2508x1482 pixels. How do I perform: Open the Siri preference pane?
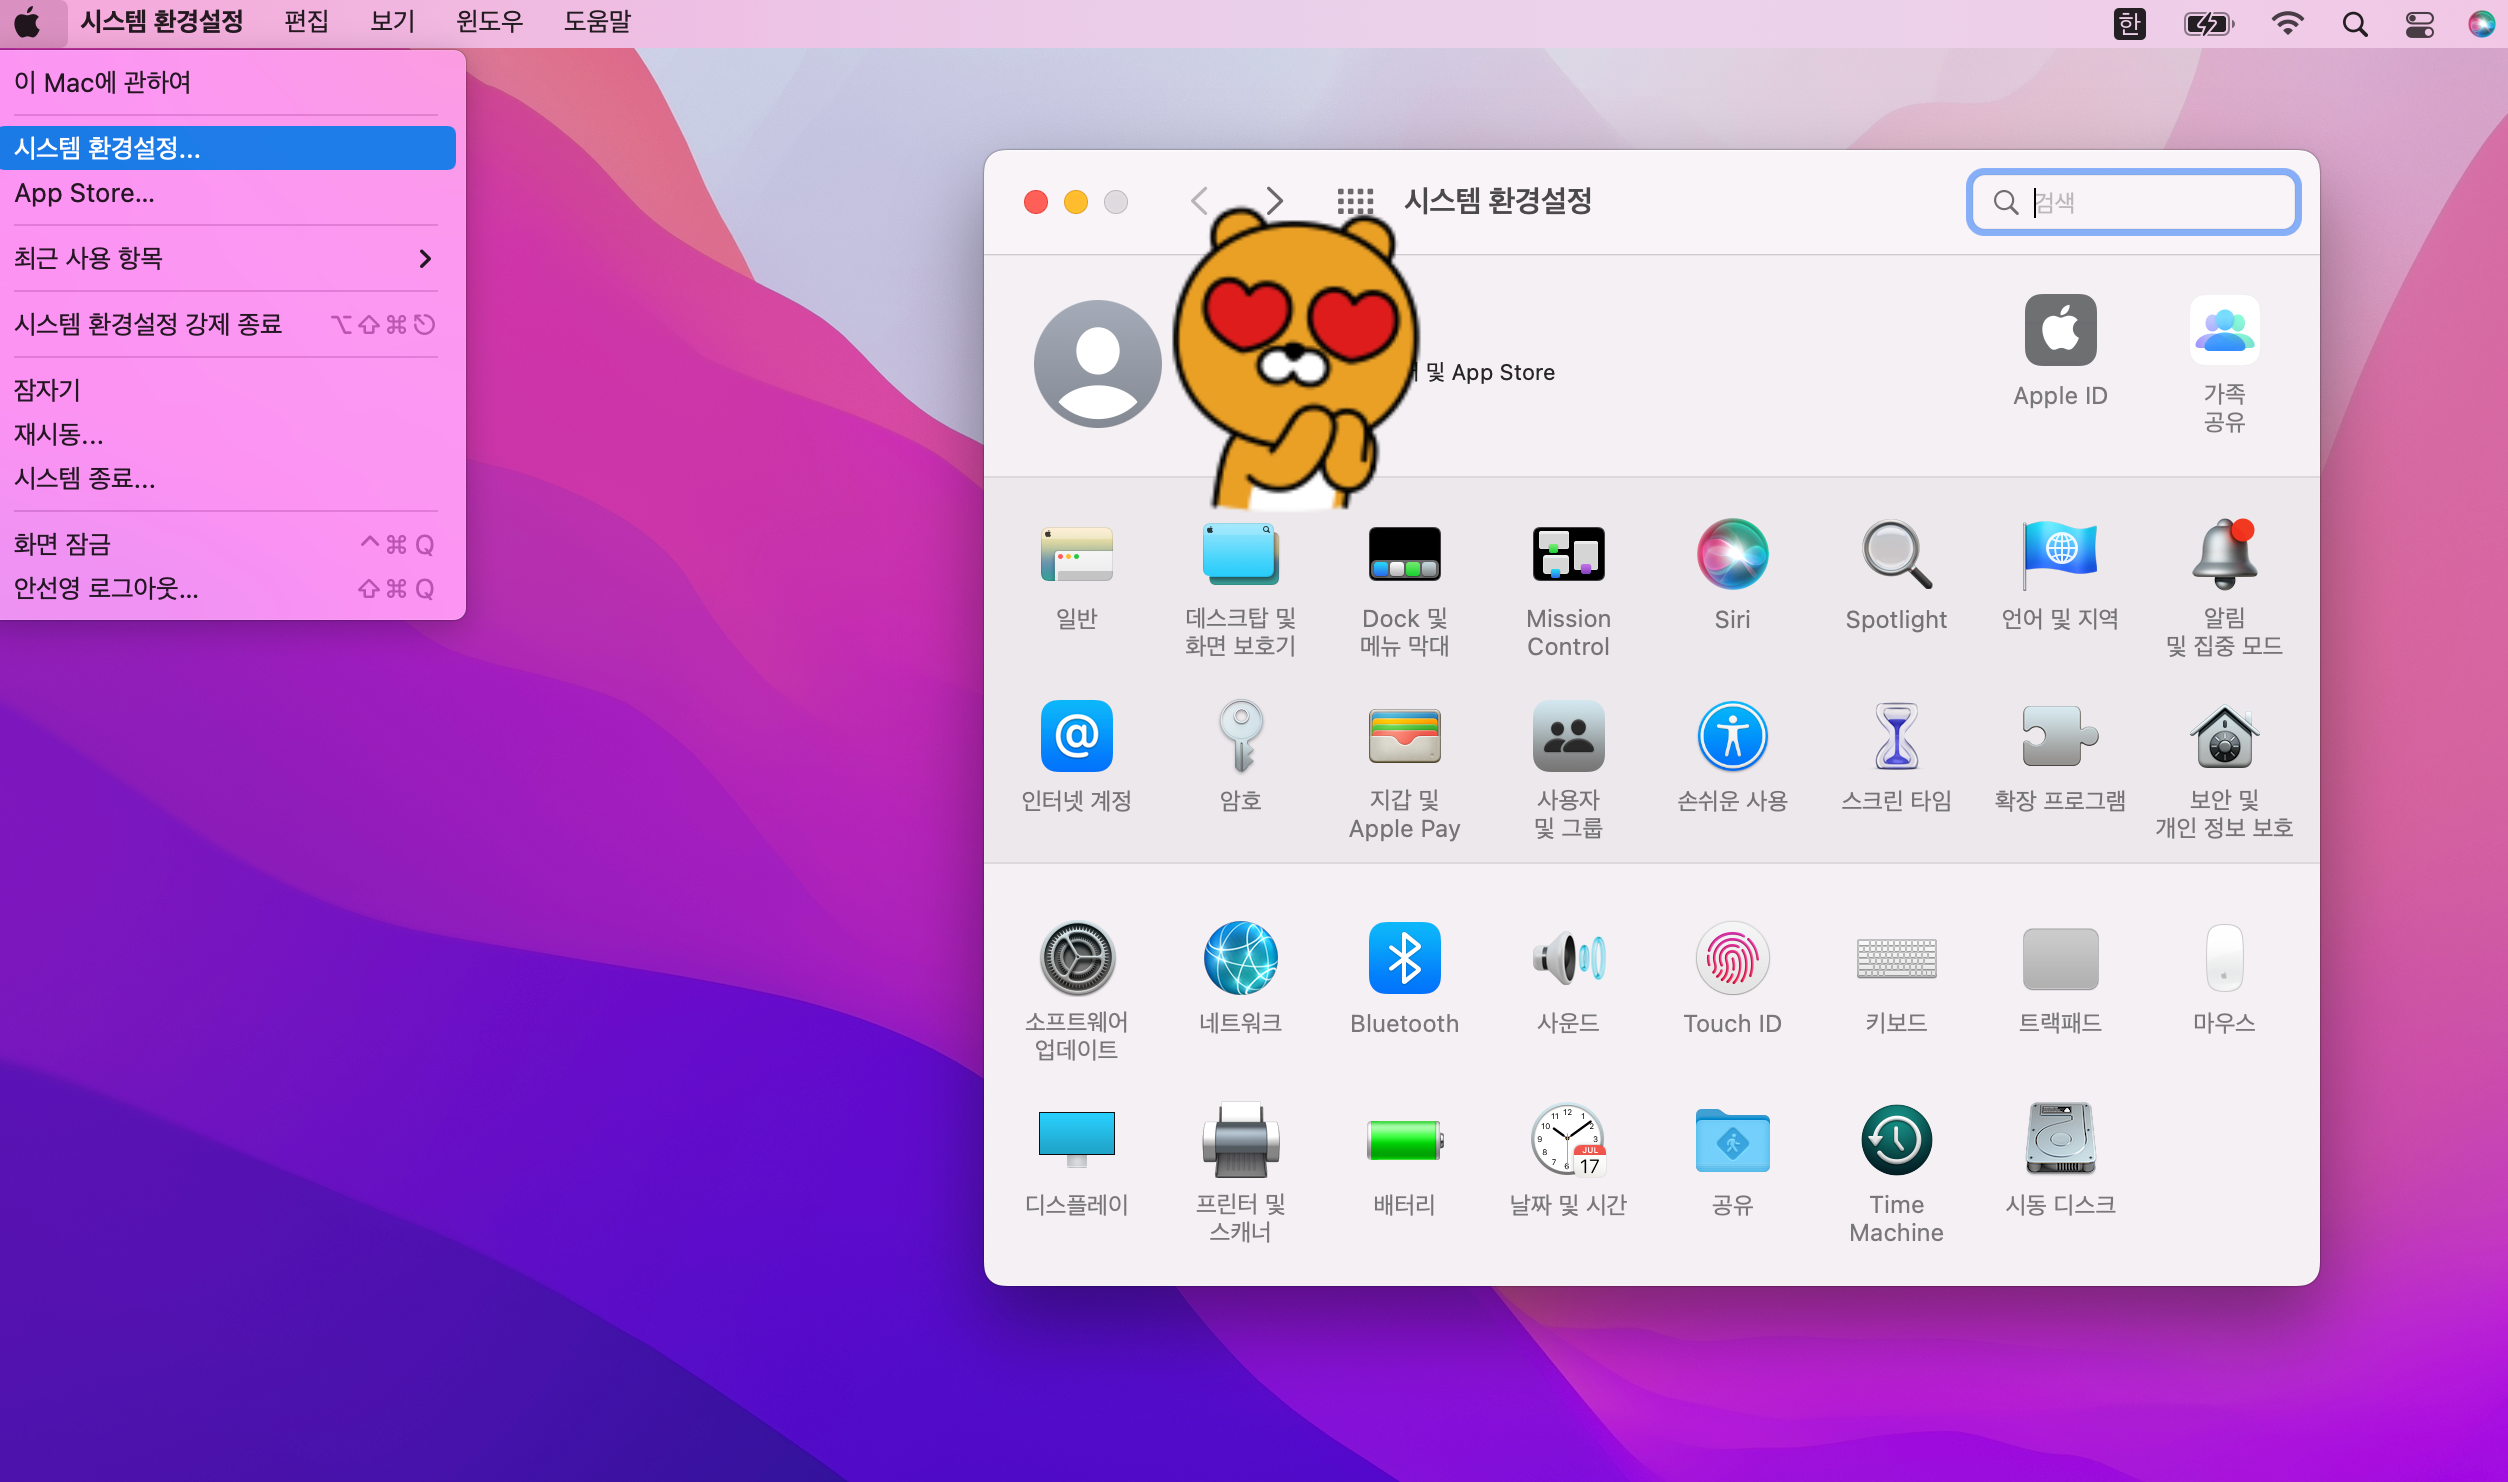pos(1732,575)
